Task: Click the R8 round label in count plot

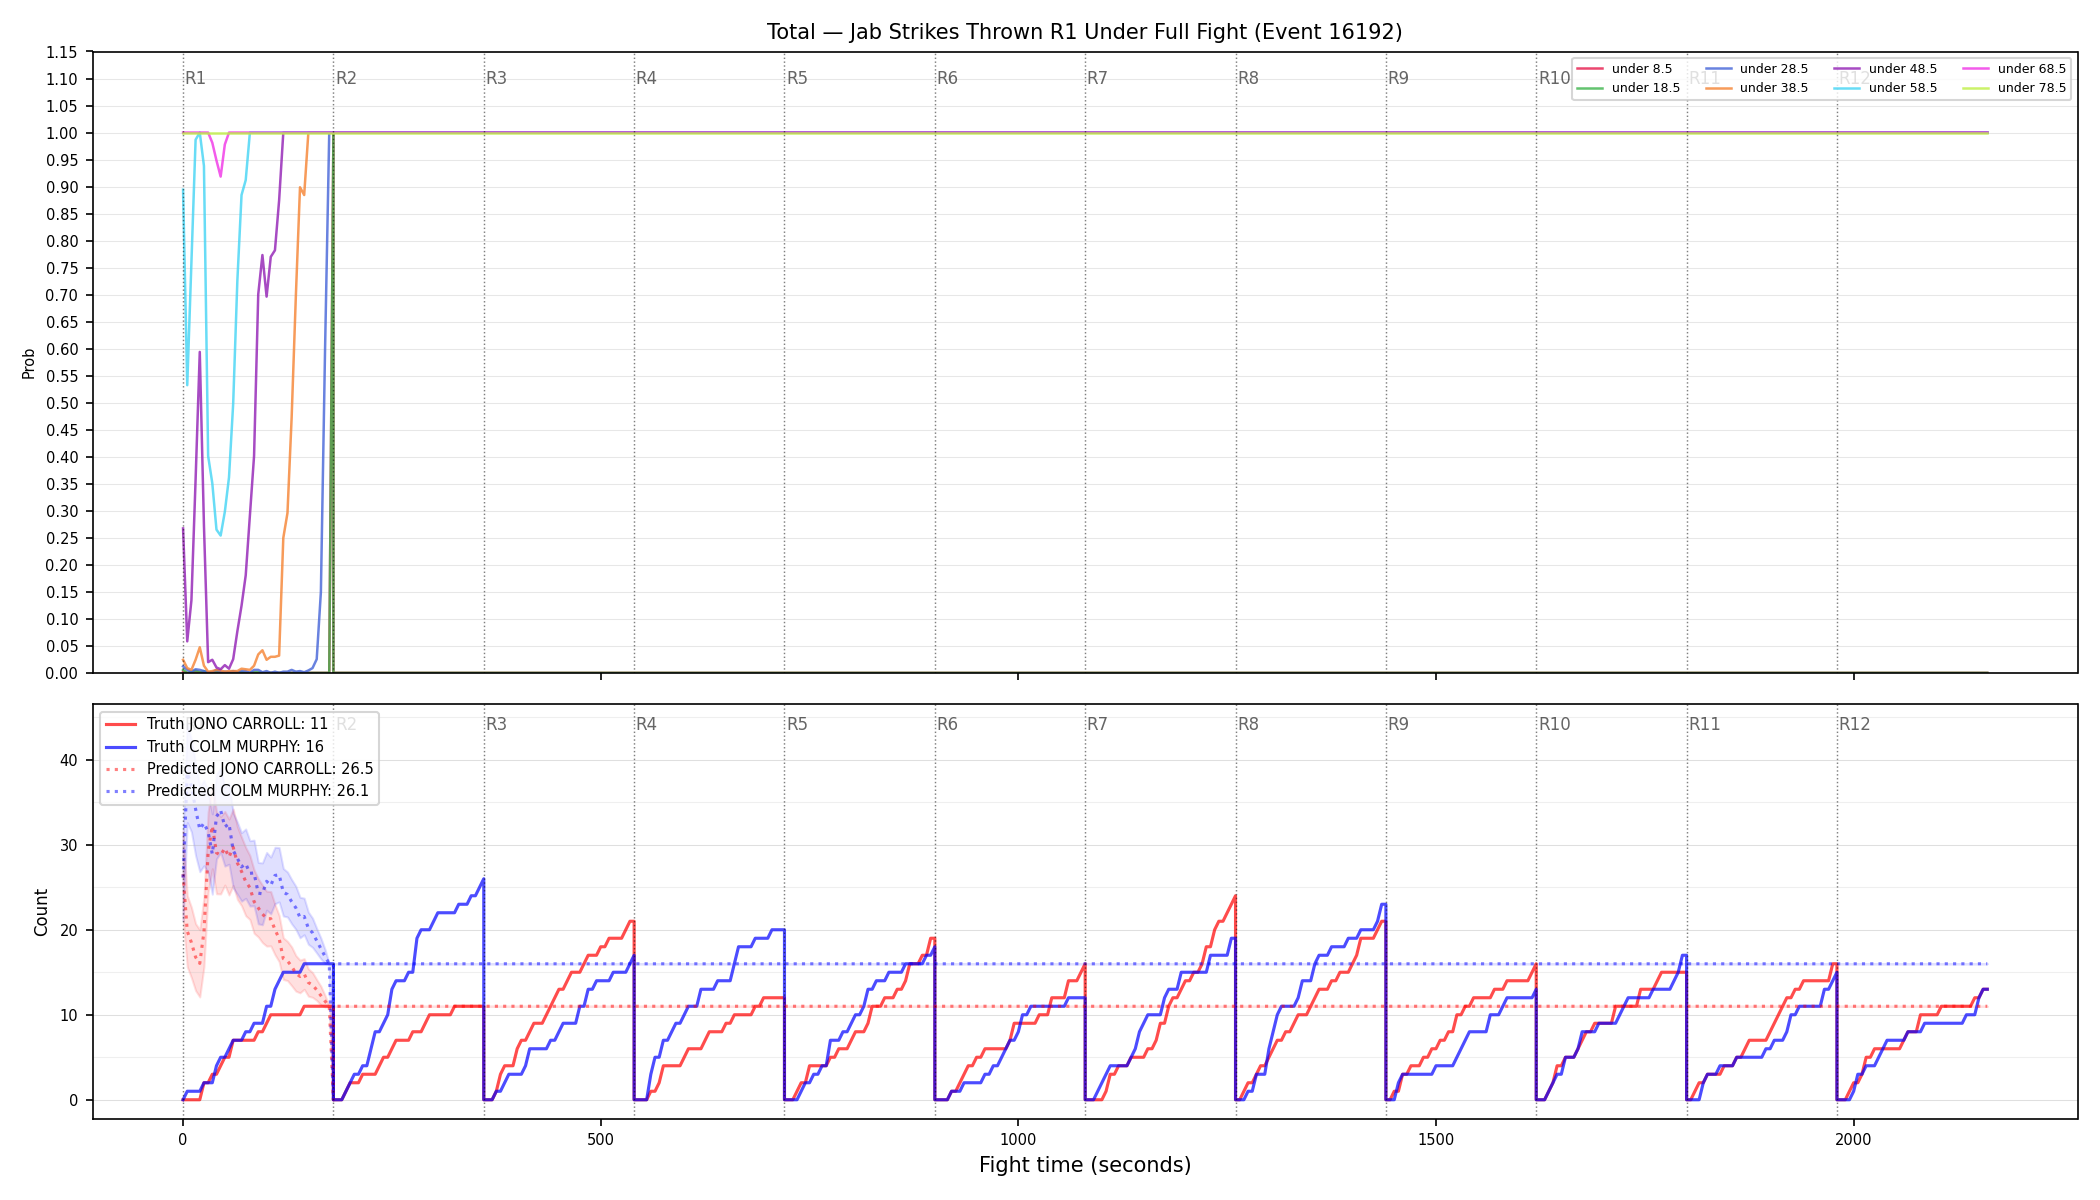Action: tap(1248, 724)
